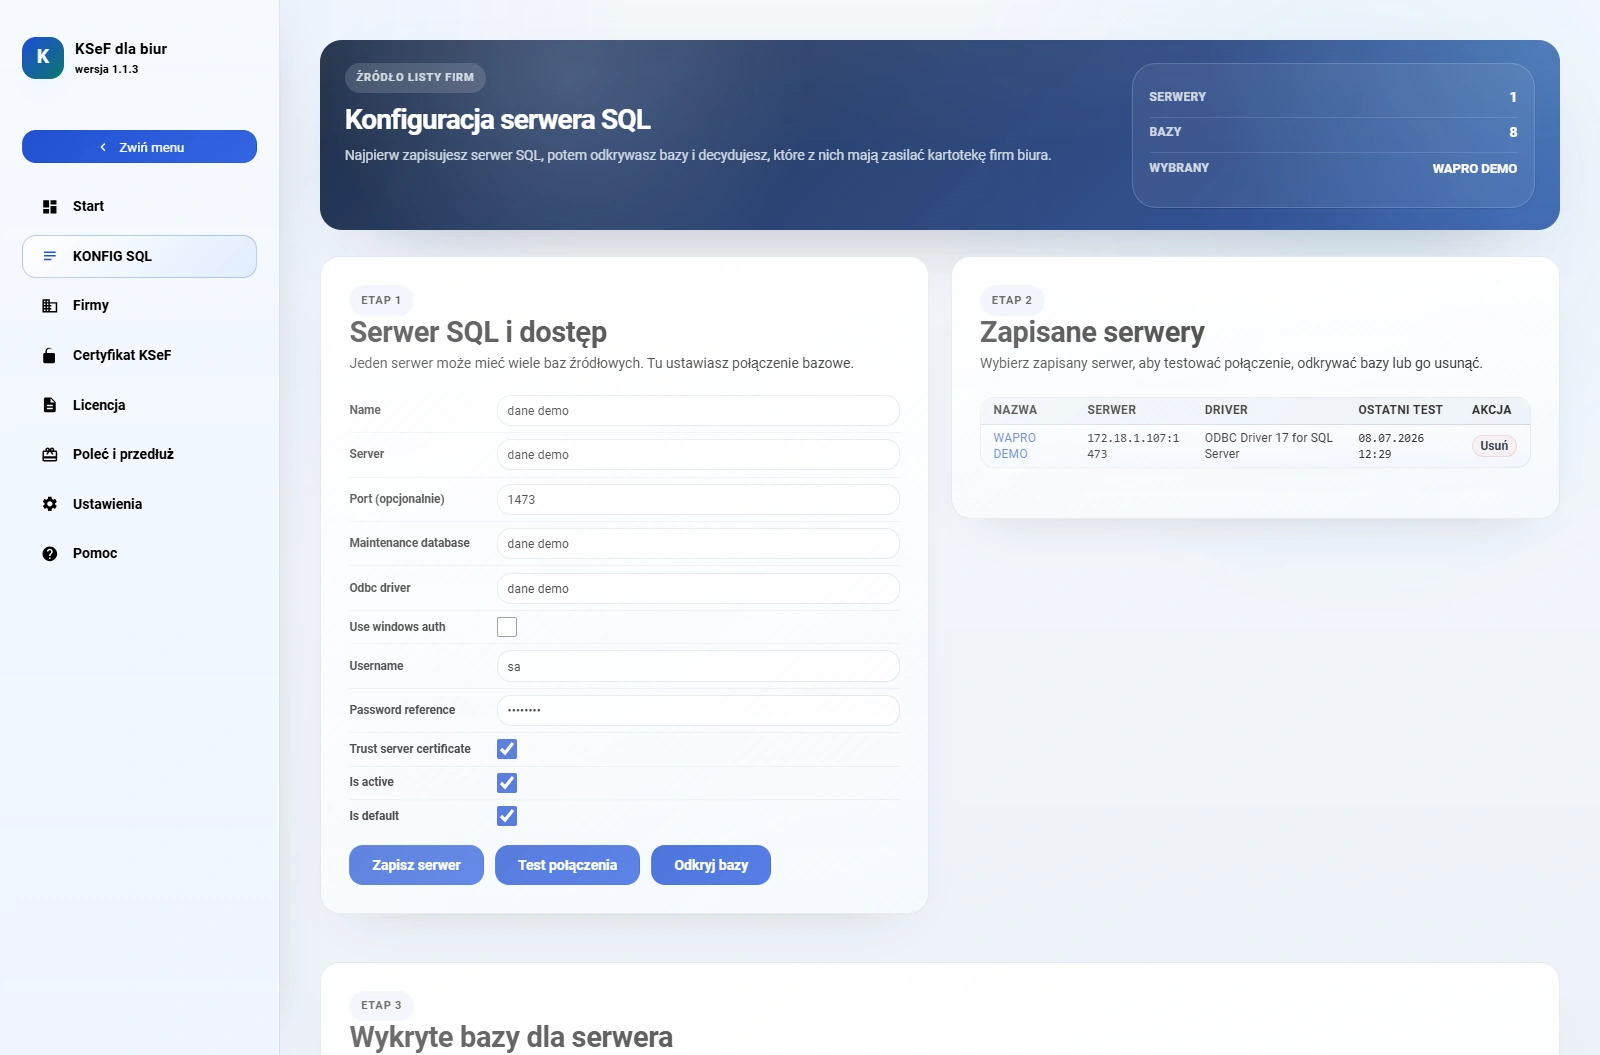The image size is (1600, 1055).
Task: Select WAPRO DEMO server link
Action: click(1014, 446)
